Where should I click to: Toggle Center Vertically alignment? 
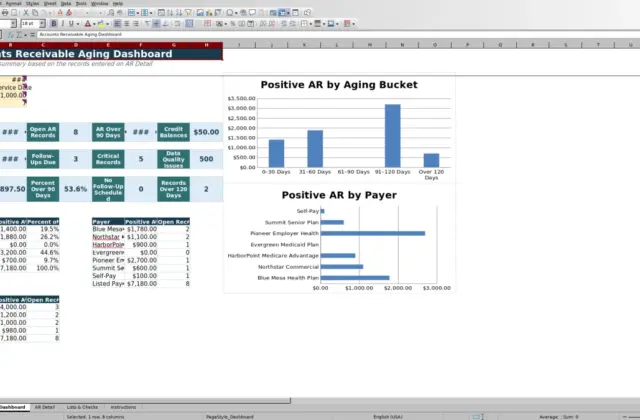tap(156, 24)
